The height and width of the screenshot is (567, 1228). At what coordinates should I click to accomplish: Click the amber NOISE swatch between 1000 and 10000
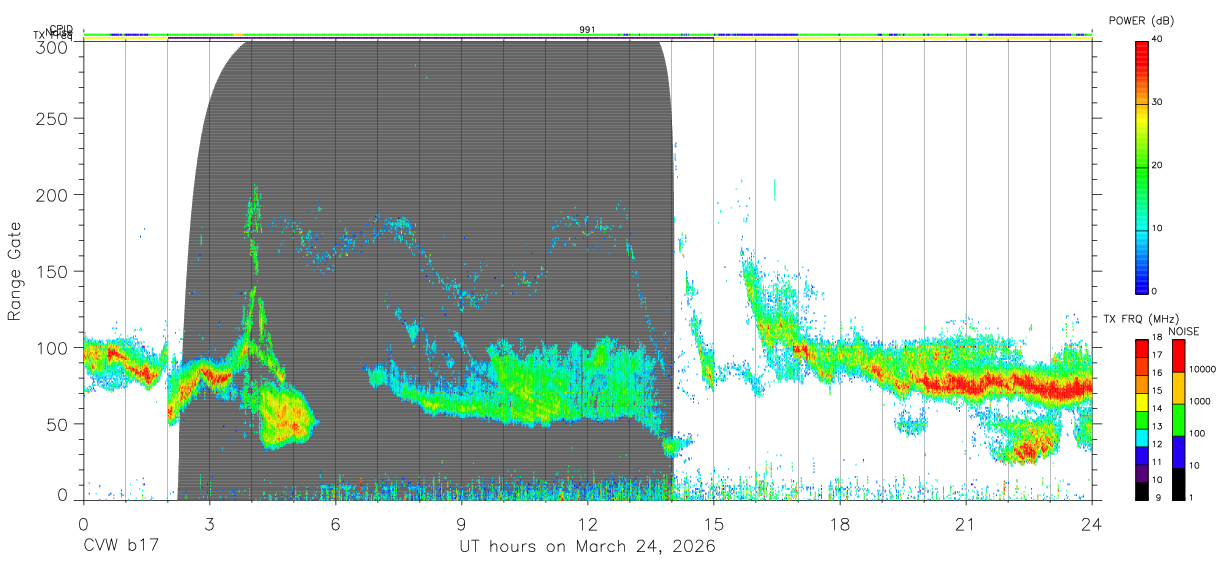coord(1178,388)
